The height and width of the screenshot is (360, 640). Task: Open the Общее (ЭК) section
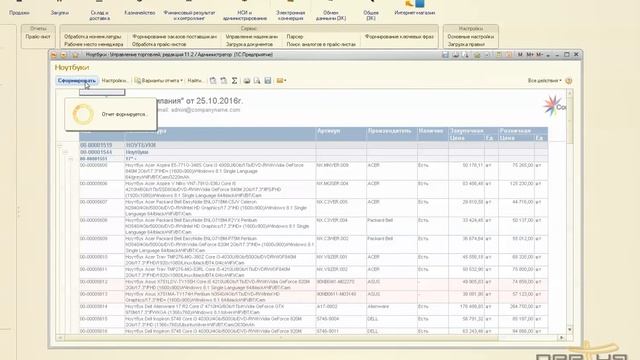pos(371,16)
